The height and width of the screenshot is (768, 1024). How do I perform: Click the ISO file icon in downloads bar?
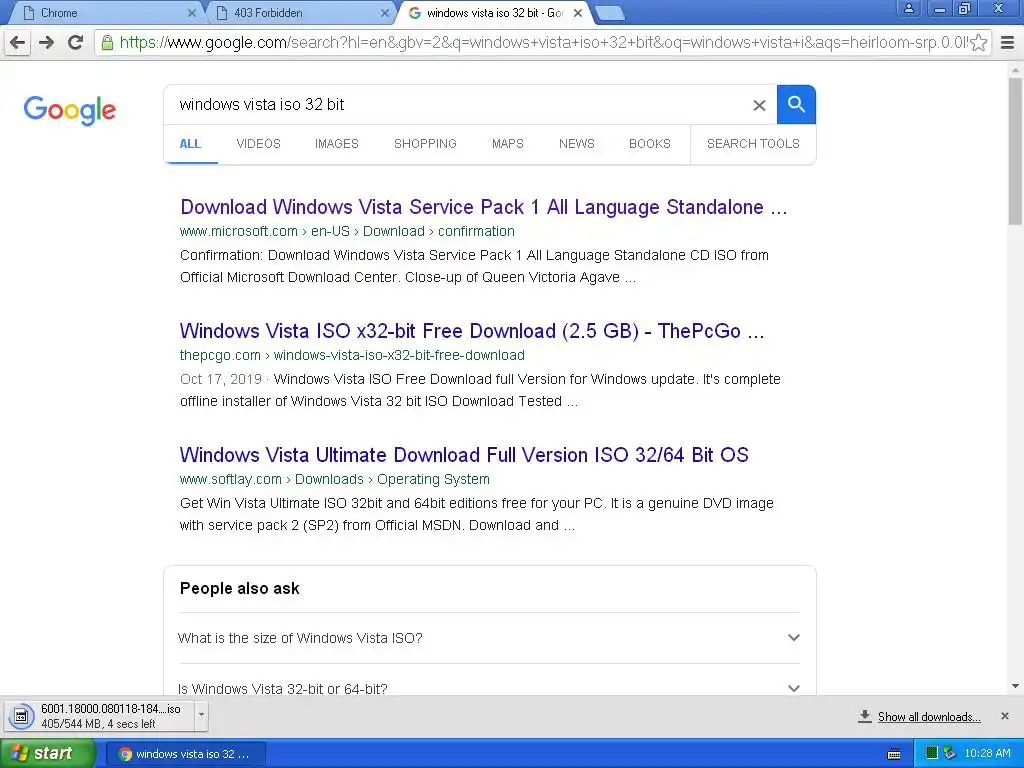coord(21,716)
